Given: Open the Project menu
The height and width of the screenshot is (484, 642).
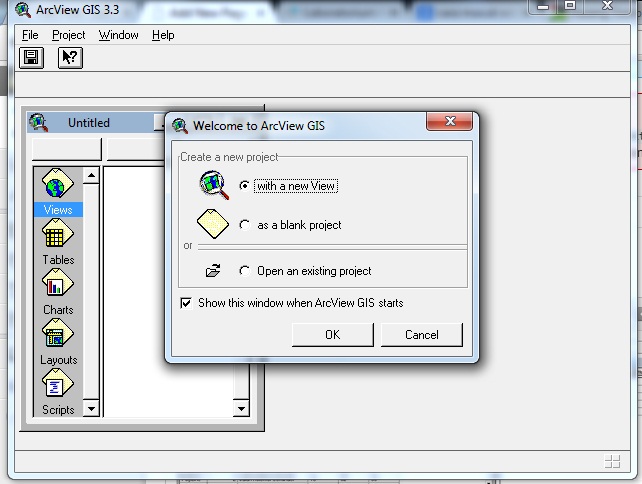Looking at the screenshot, I should coord(68,35).
